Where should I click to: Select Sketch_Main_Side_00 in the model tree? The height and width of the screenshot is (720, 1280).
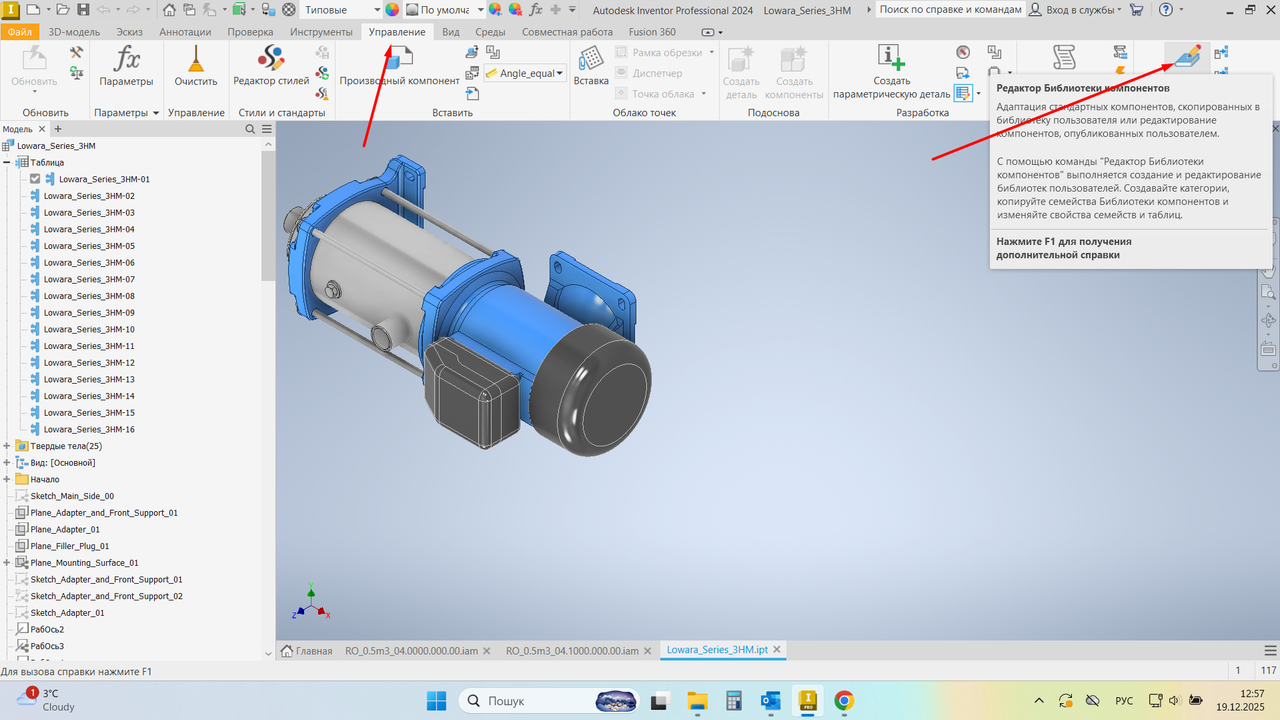coord(72,496)
